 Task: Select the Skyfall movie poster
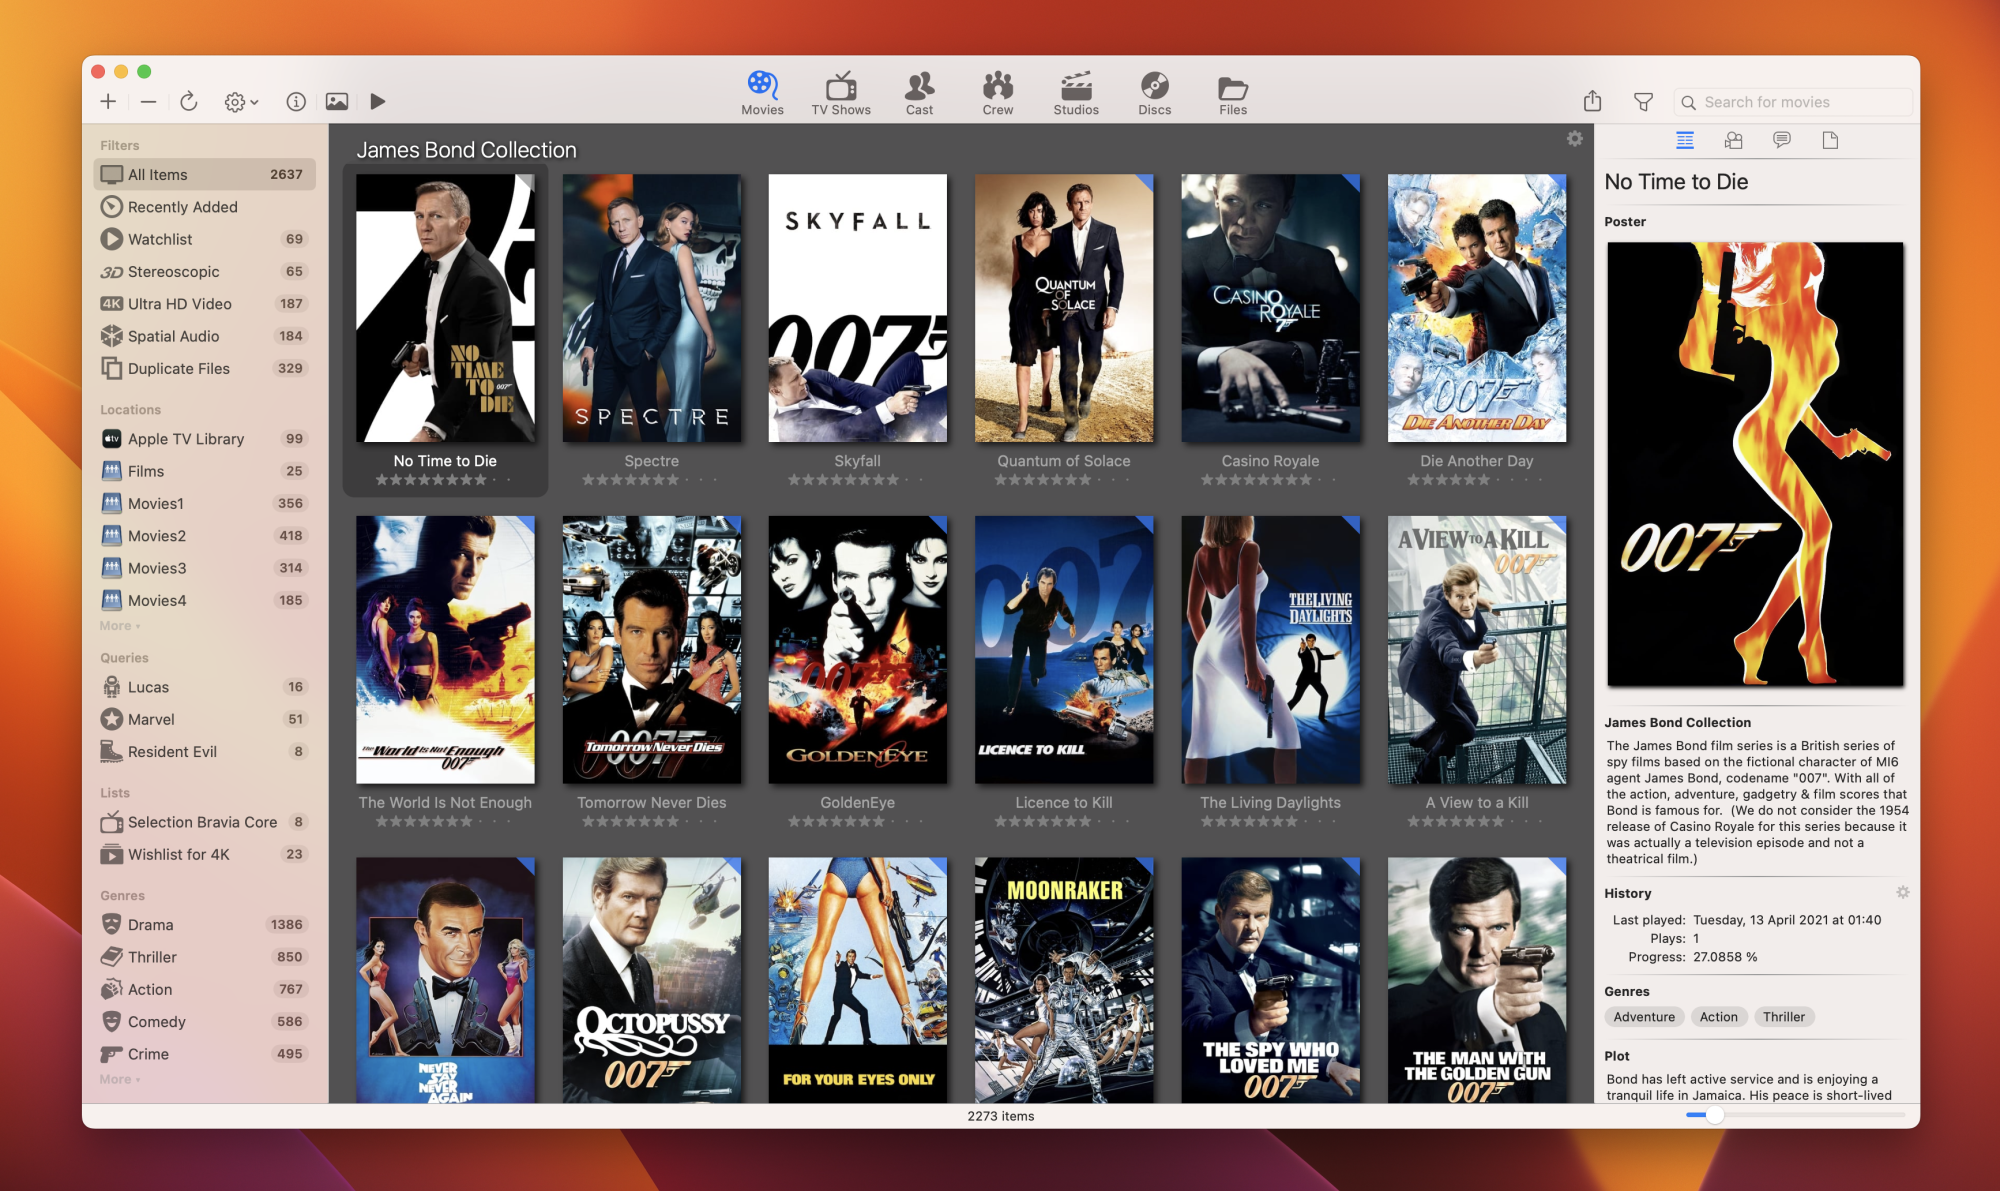(x=858, y=308)
